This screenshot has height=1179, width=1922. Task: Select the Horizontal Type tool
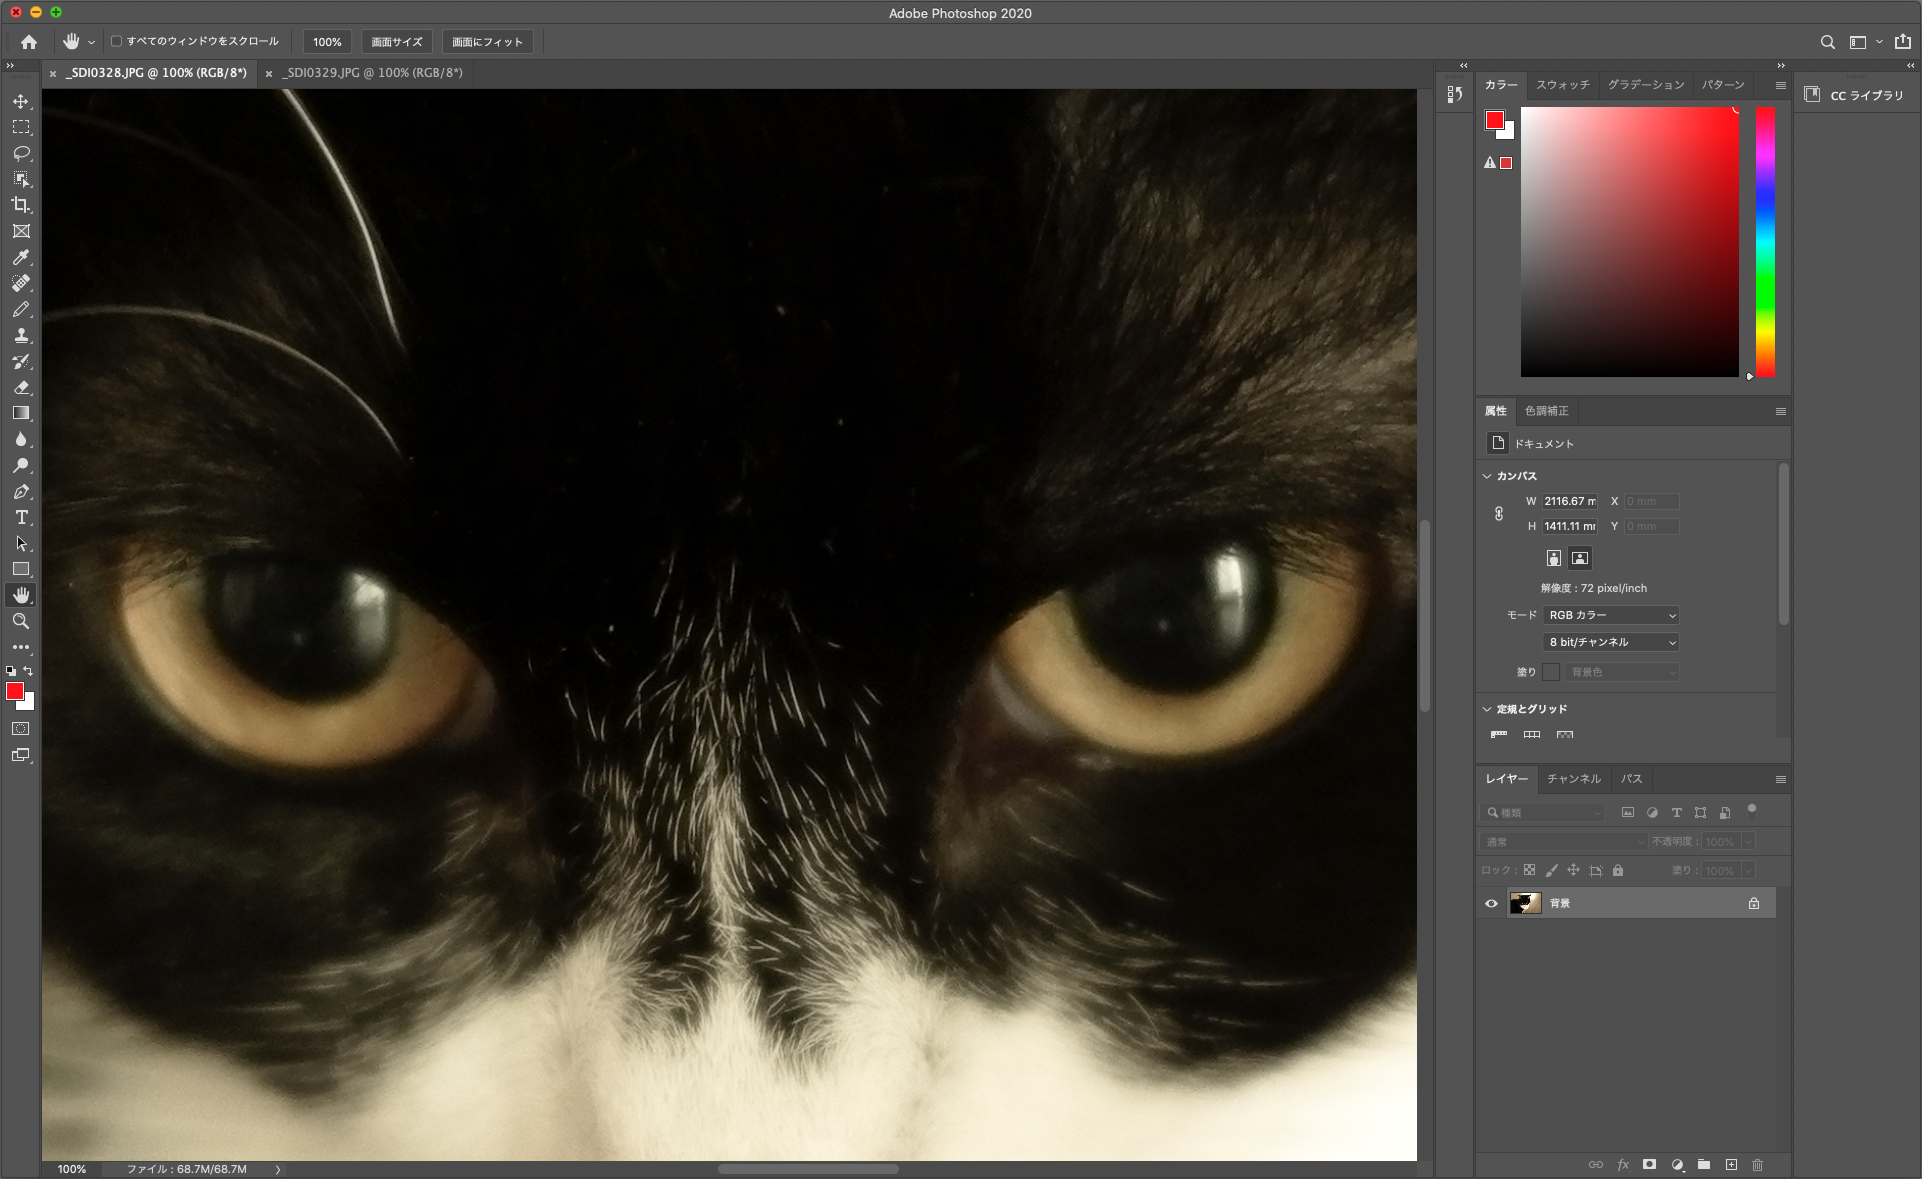21,517
